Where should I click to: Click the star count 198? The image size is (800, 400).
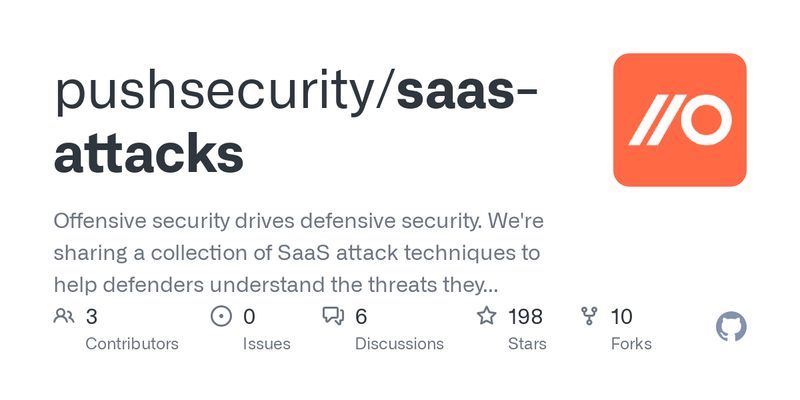pyautogui.click(x=525, y=317)
